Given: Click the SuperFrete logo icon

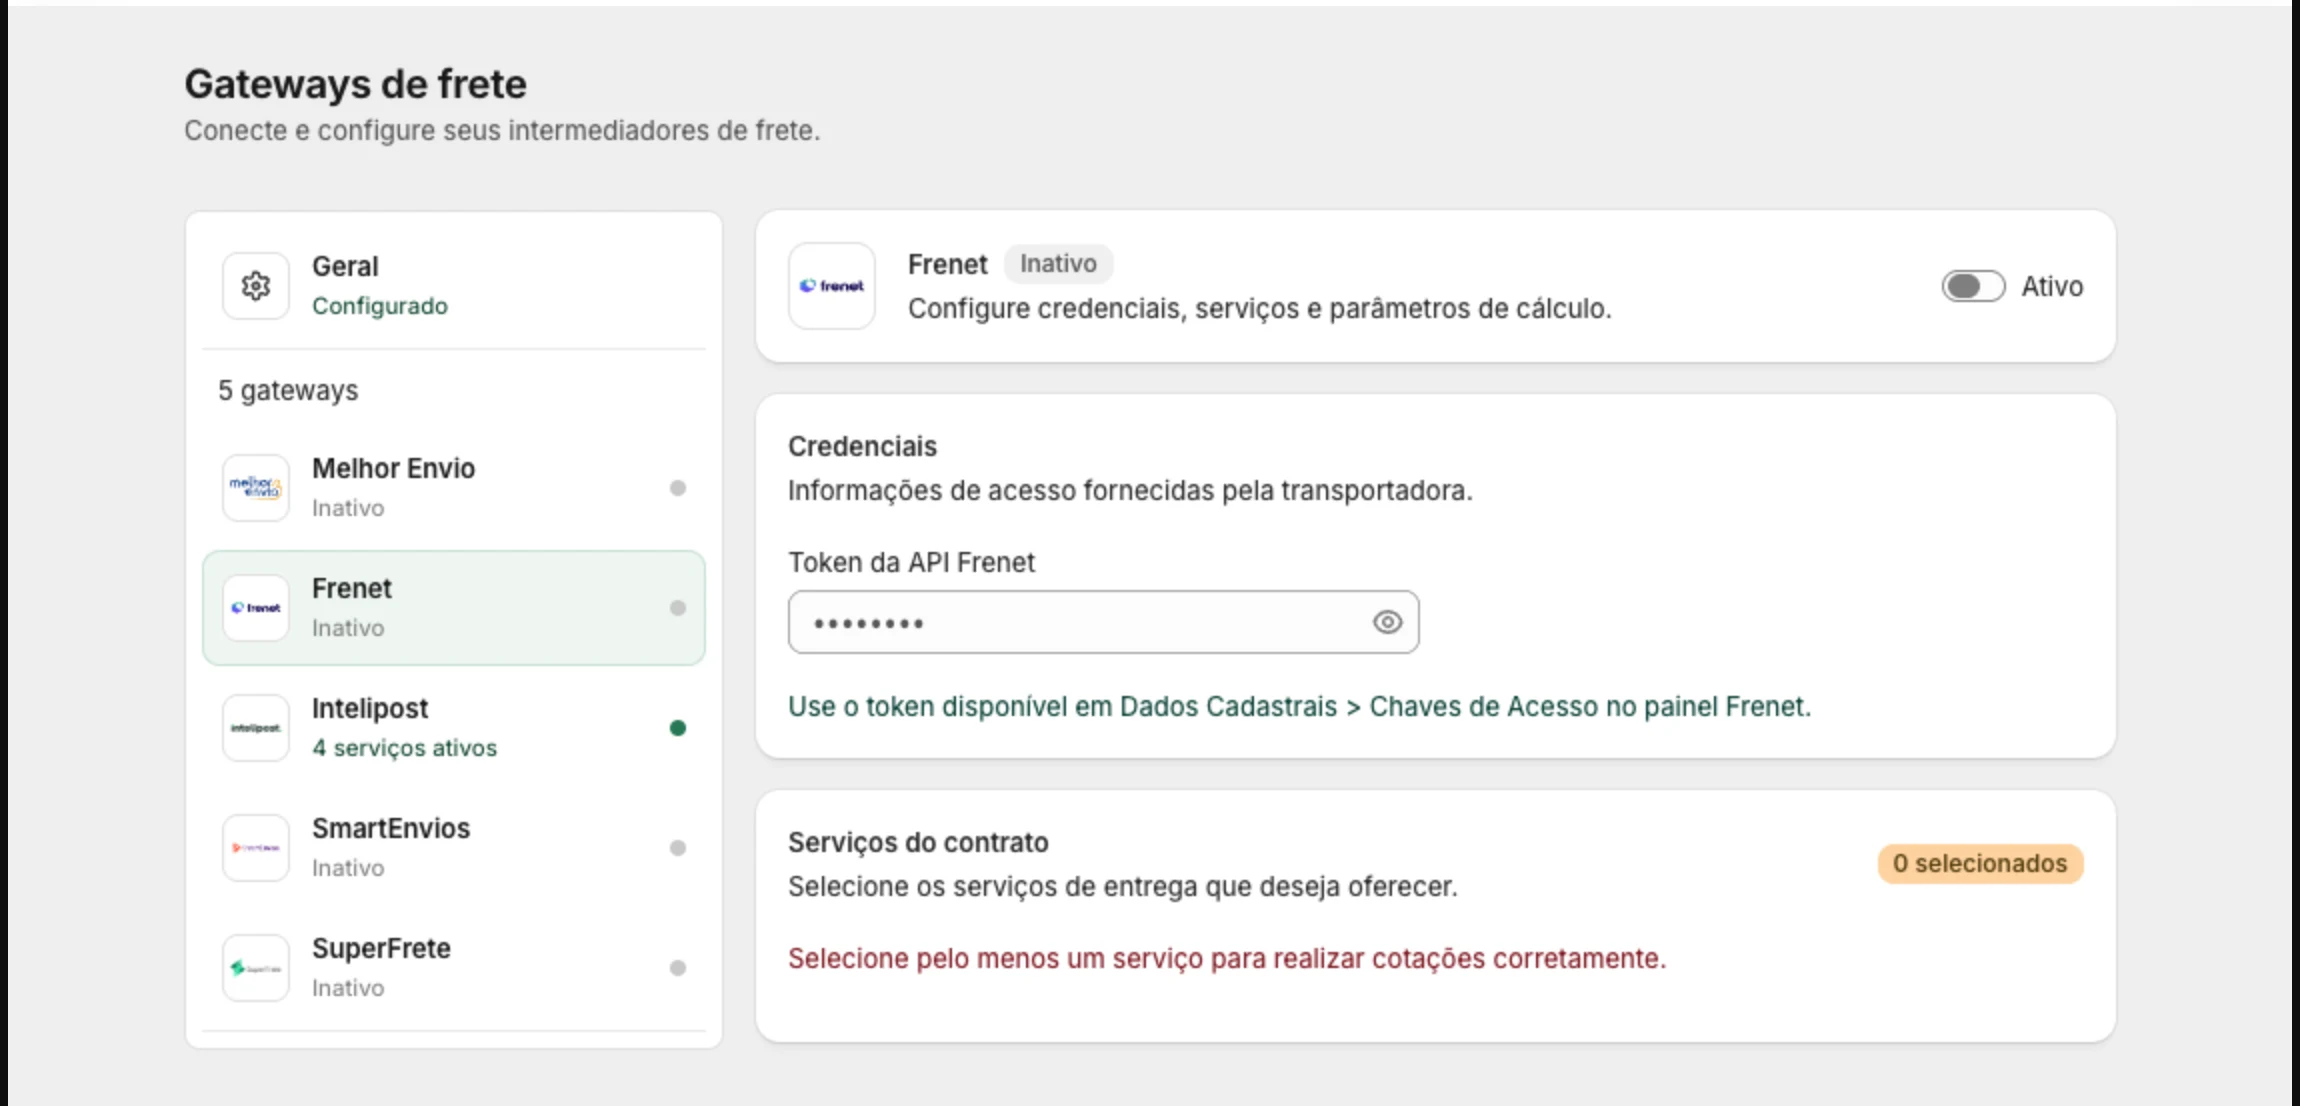Looking at the screenshot, I should point(256,968).
